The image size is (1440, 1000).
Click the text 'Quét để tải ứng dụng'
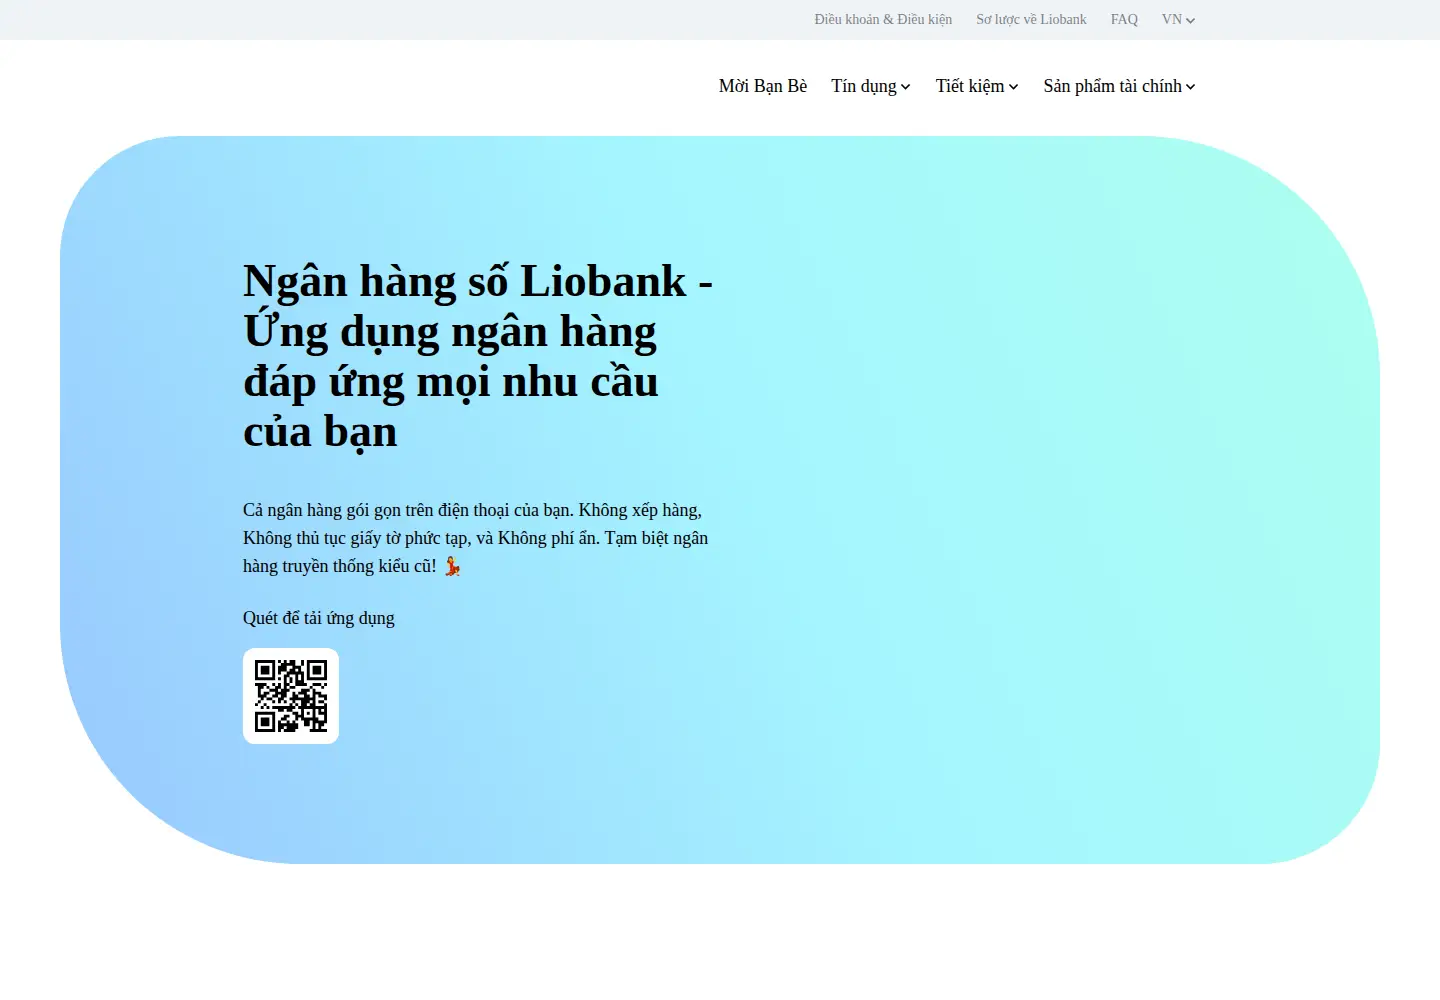pyautogui.click(x=319, y=618)
